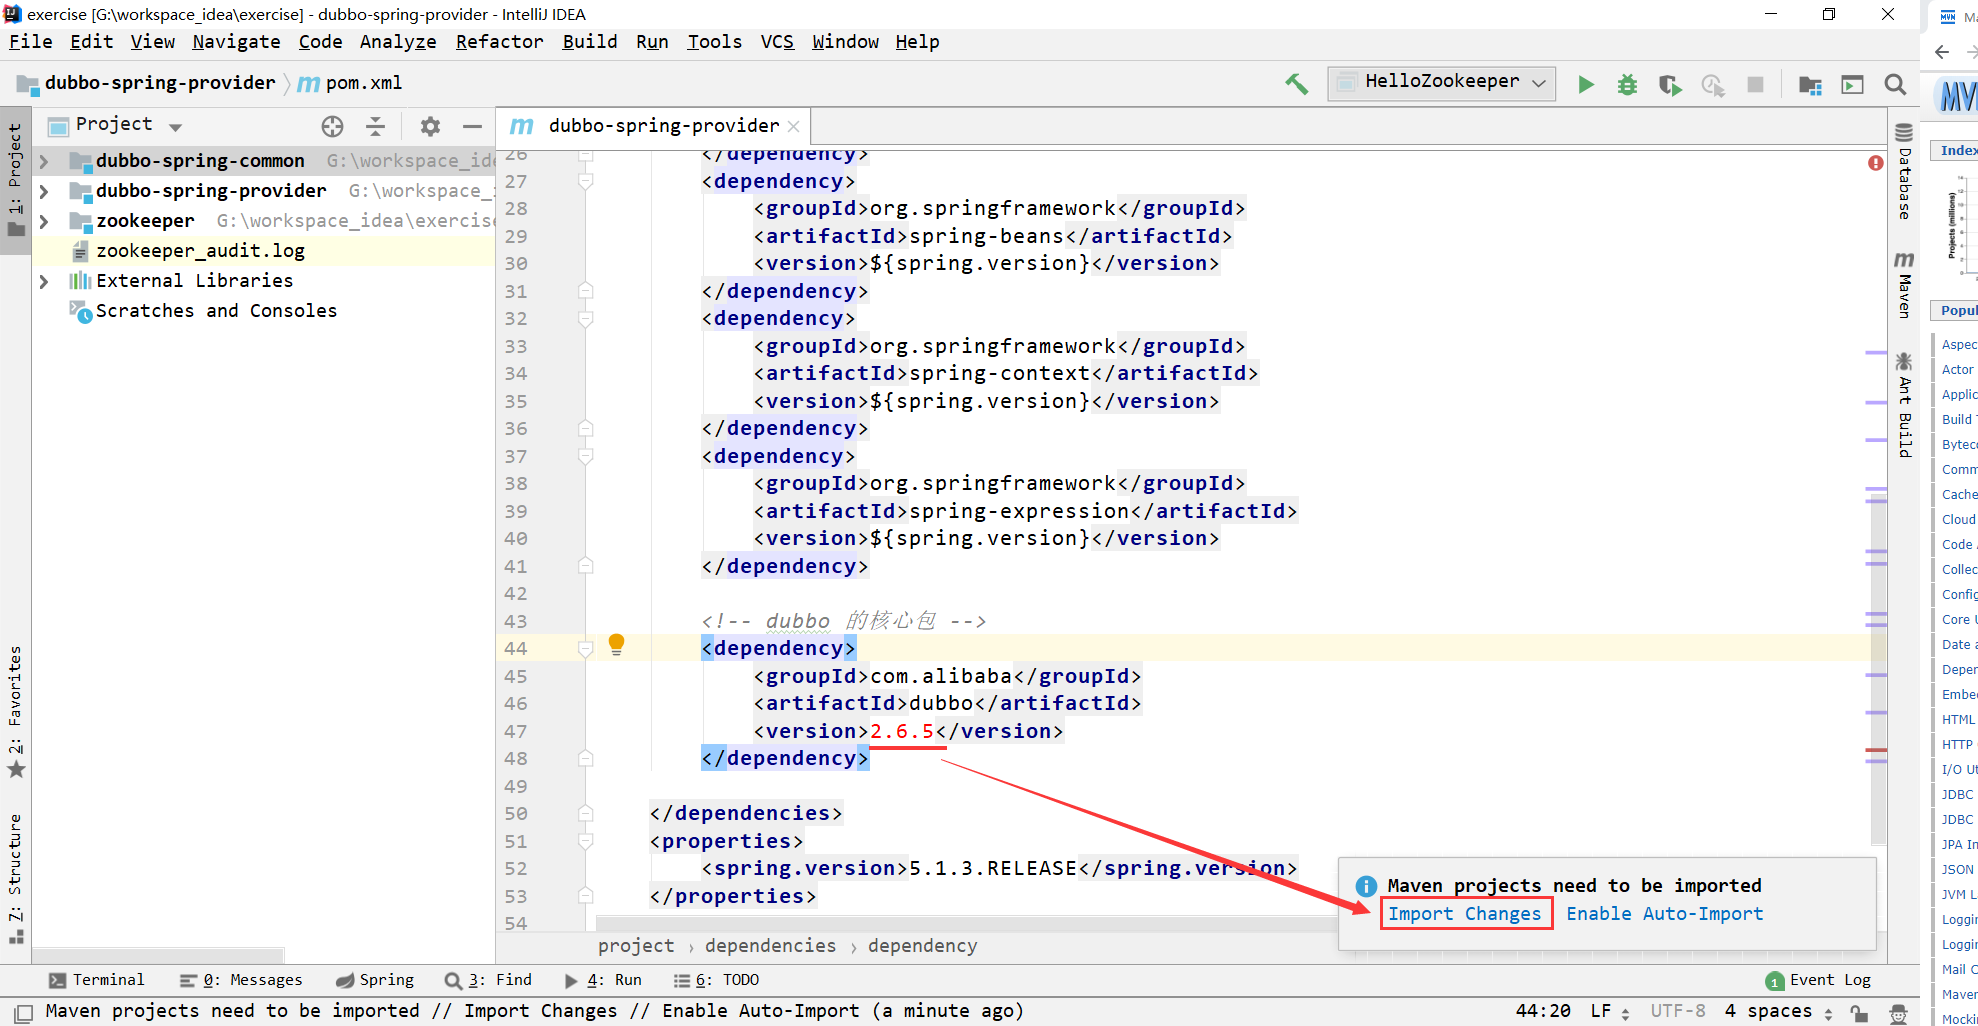
Task: Select Scratches and Consoles in the Project tree
Action: [x=216, y=311]
